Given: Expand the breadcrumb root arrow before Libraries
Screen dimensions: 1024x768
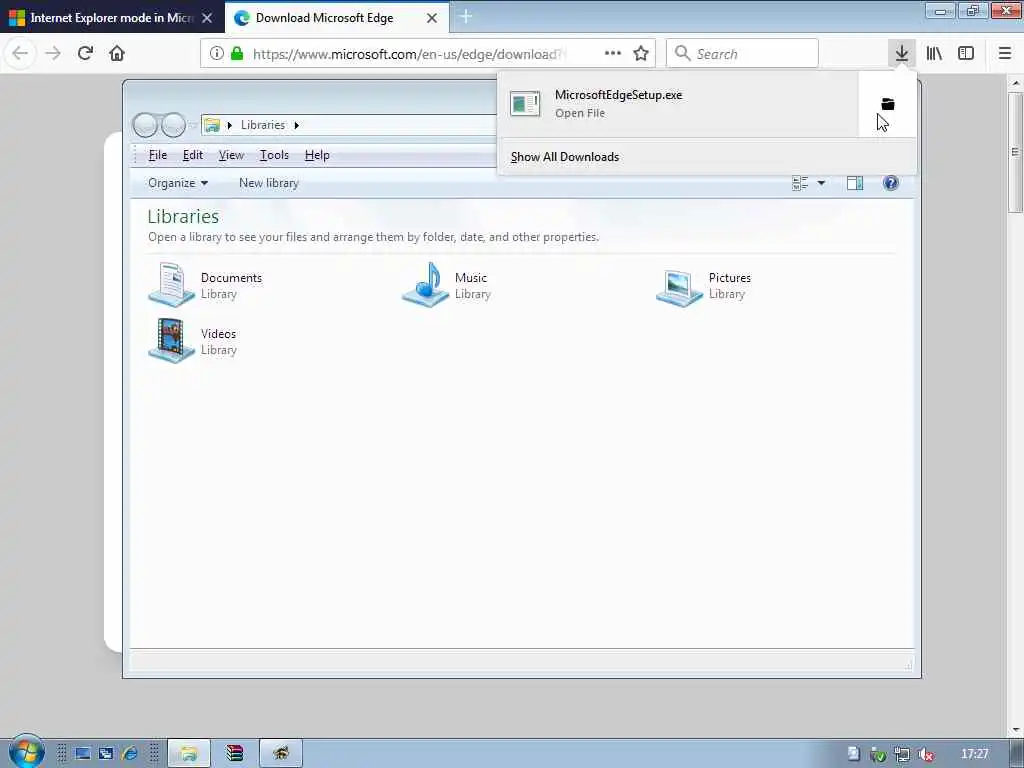Looking at the screenshot, I should (x=229, y=125).
